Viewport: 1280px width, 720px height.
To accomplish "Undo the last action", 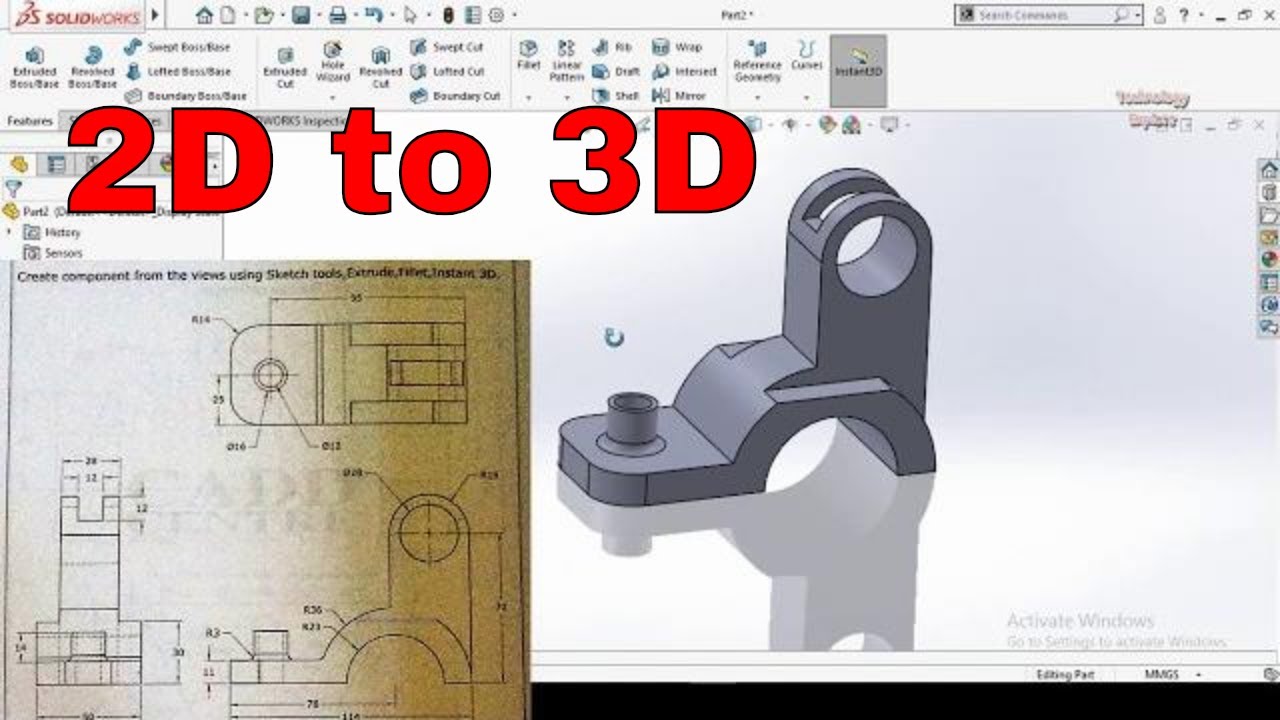I will click(x=373, y=15).
